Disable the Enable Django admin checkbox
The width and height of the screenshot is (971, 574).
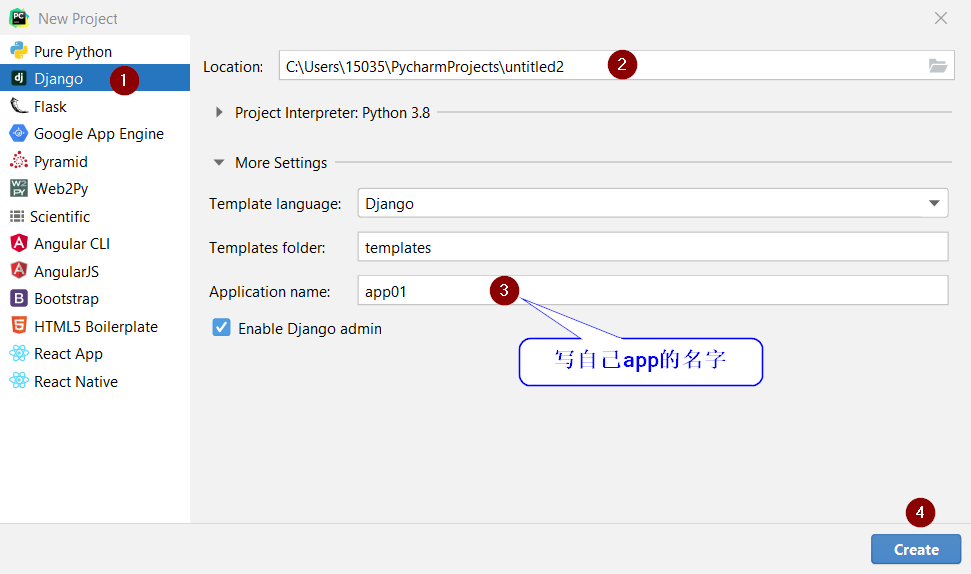(222, 328)
